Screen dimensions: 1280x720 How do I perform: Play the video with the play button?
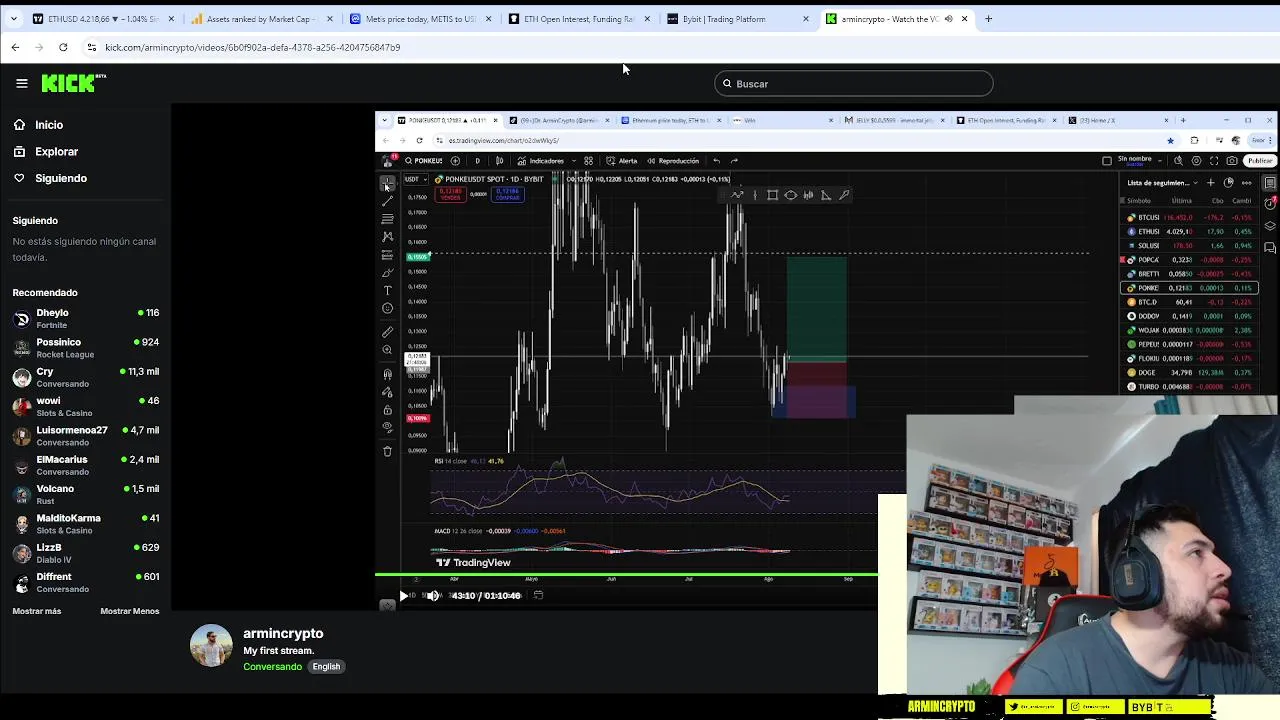pyautogui.click(x=403, y=596)
